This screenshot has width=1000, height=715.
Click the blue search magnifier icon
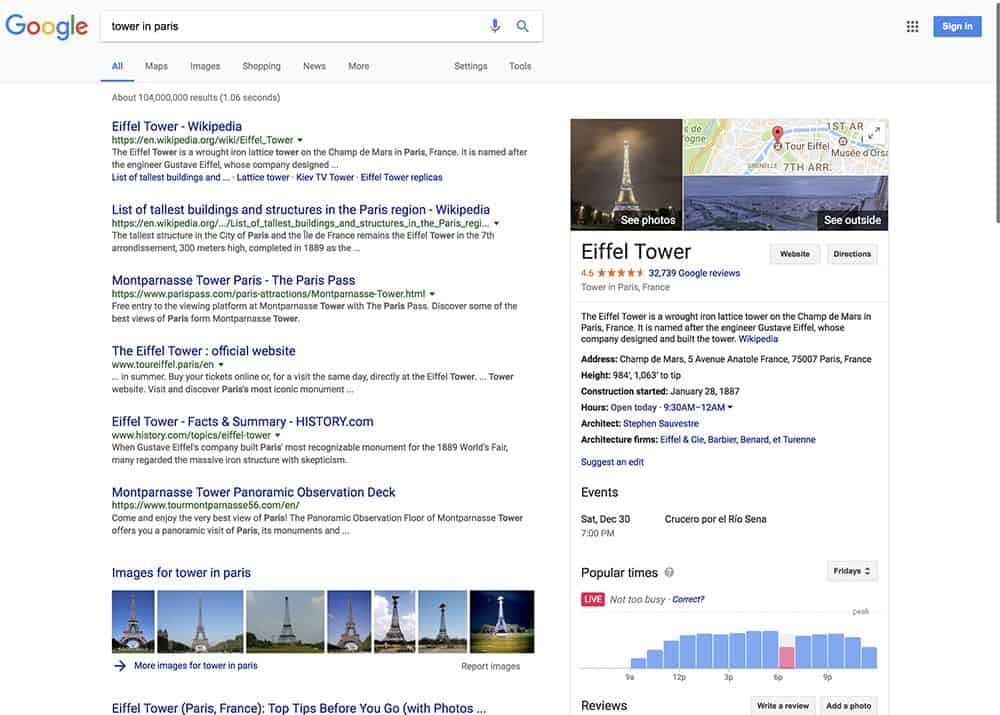point(522,26)
